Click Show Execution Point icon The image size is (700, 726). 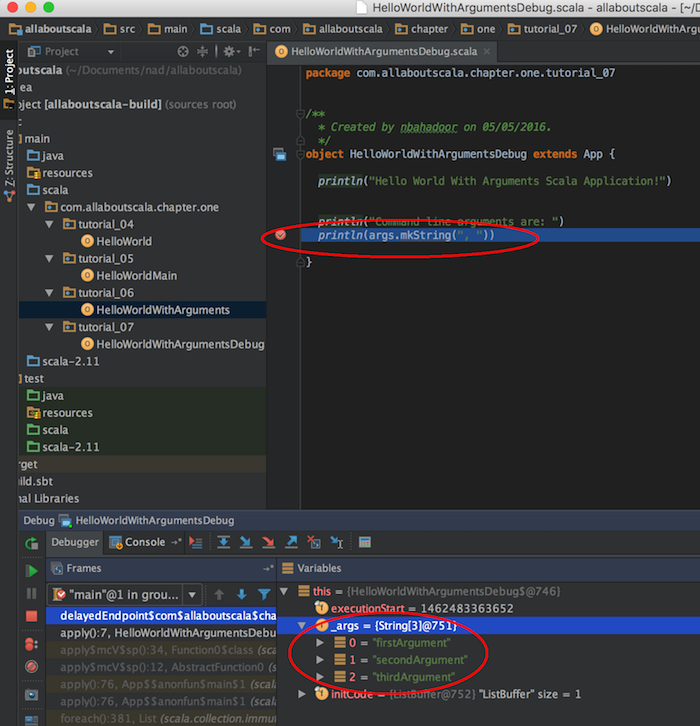tap(196, 542)
